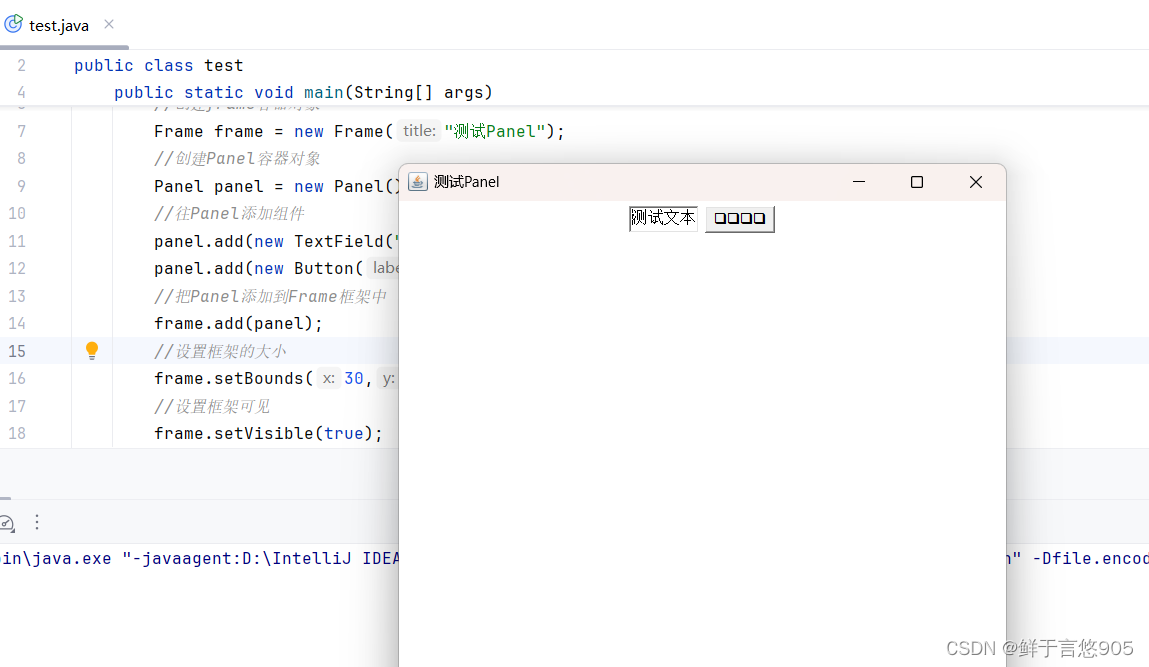Click line number 18 in gutter
The image size is (1149, 667).
tap(17, 433)
